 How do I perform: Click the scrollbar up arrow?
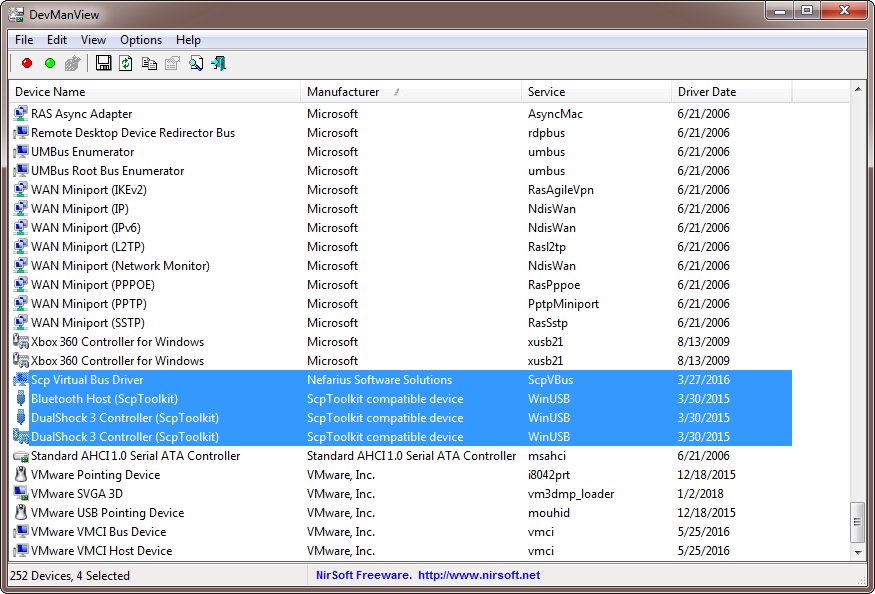pos(858,89)
